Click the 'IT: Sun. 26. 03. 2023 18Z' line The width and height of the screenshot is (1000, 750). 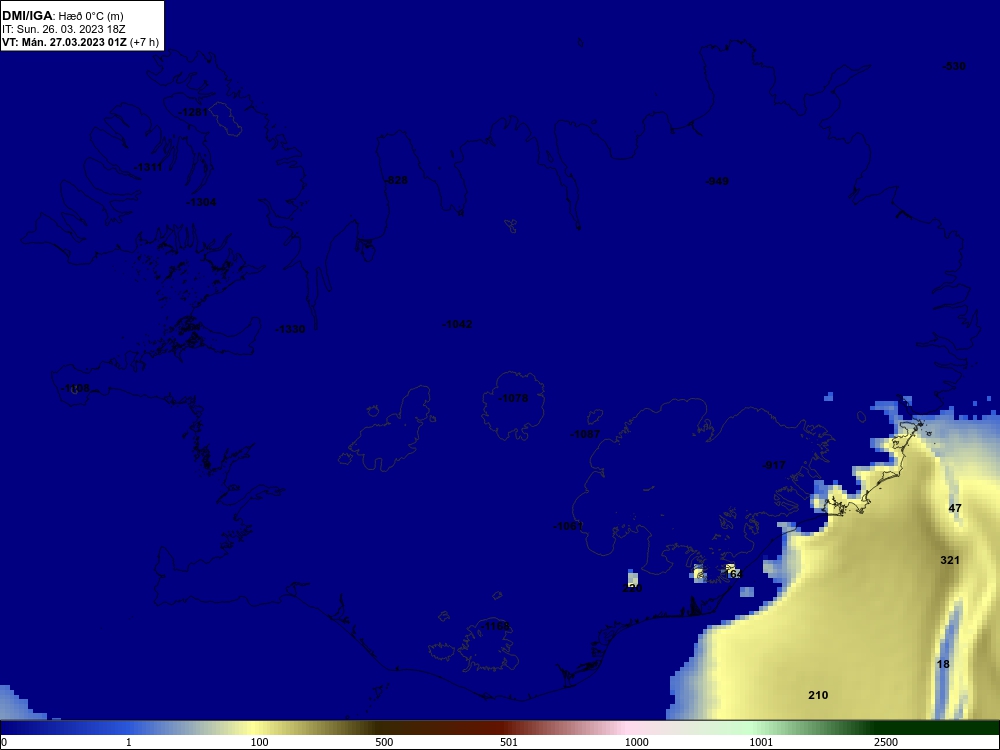coord(64,29)
